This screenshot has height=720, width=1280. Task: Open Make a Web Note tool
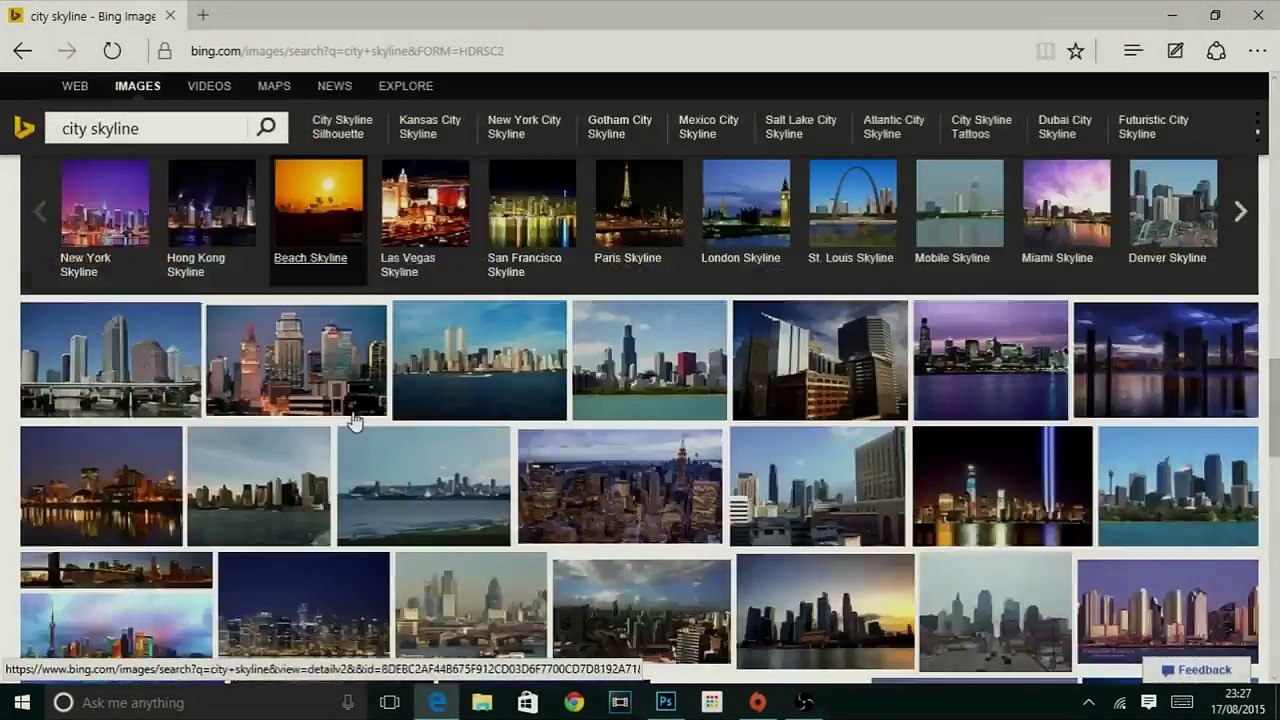tap(1175, 51)
